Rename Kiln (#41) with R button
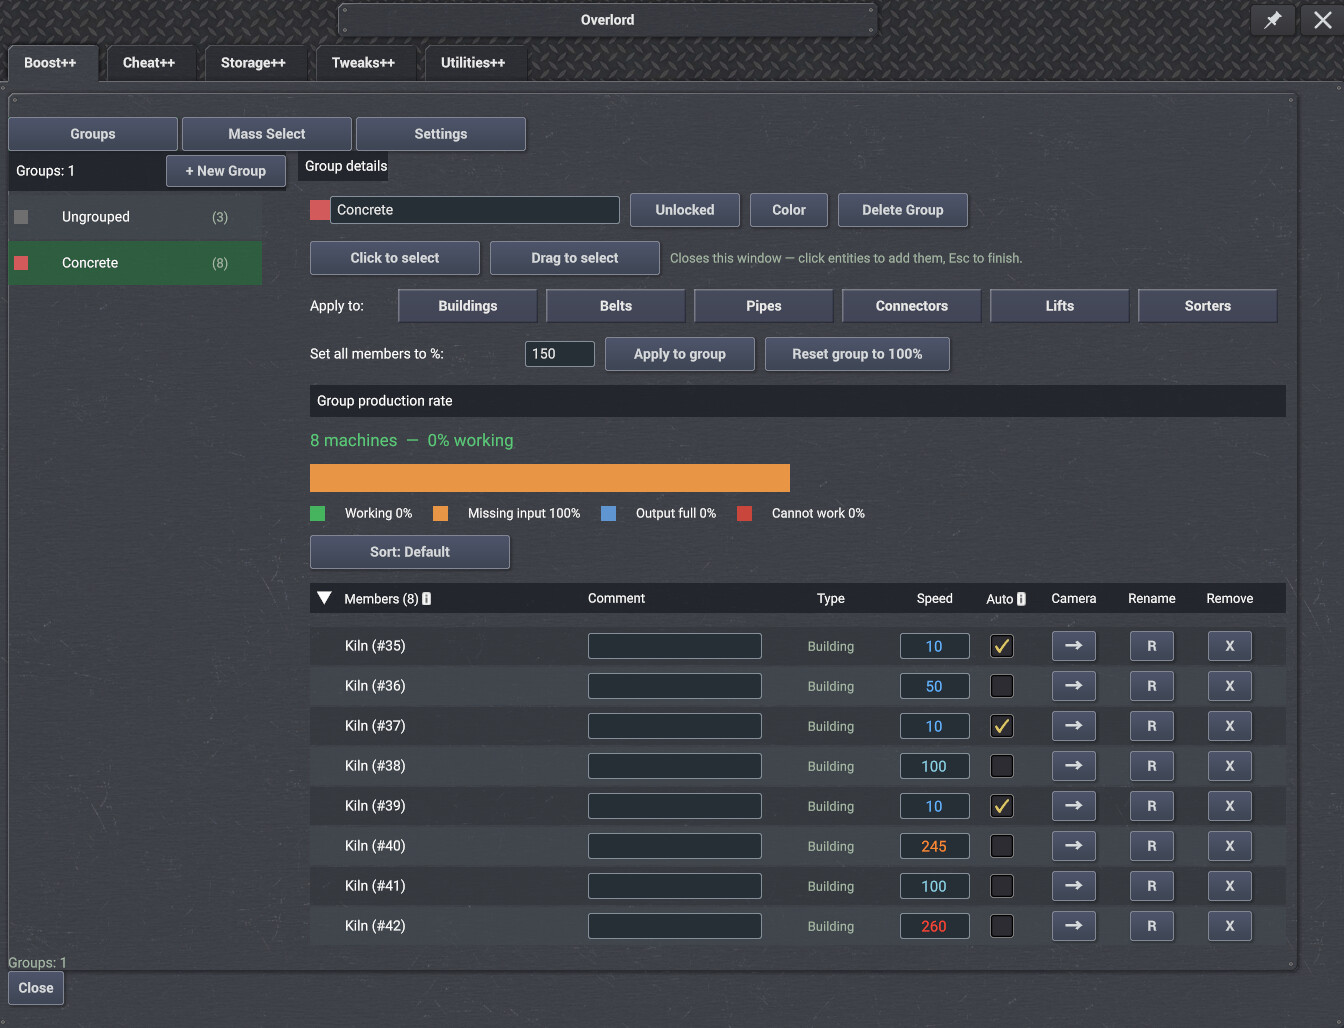Screen dimensions: 1344x1028 [x=1151, y=886]
